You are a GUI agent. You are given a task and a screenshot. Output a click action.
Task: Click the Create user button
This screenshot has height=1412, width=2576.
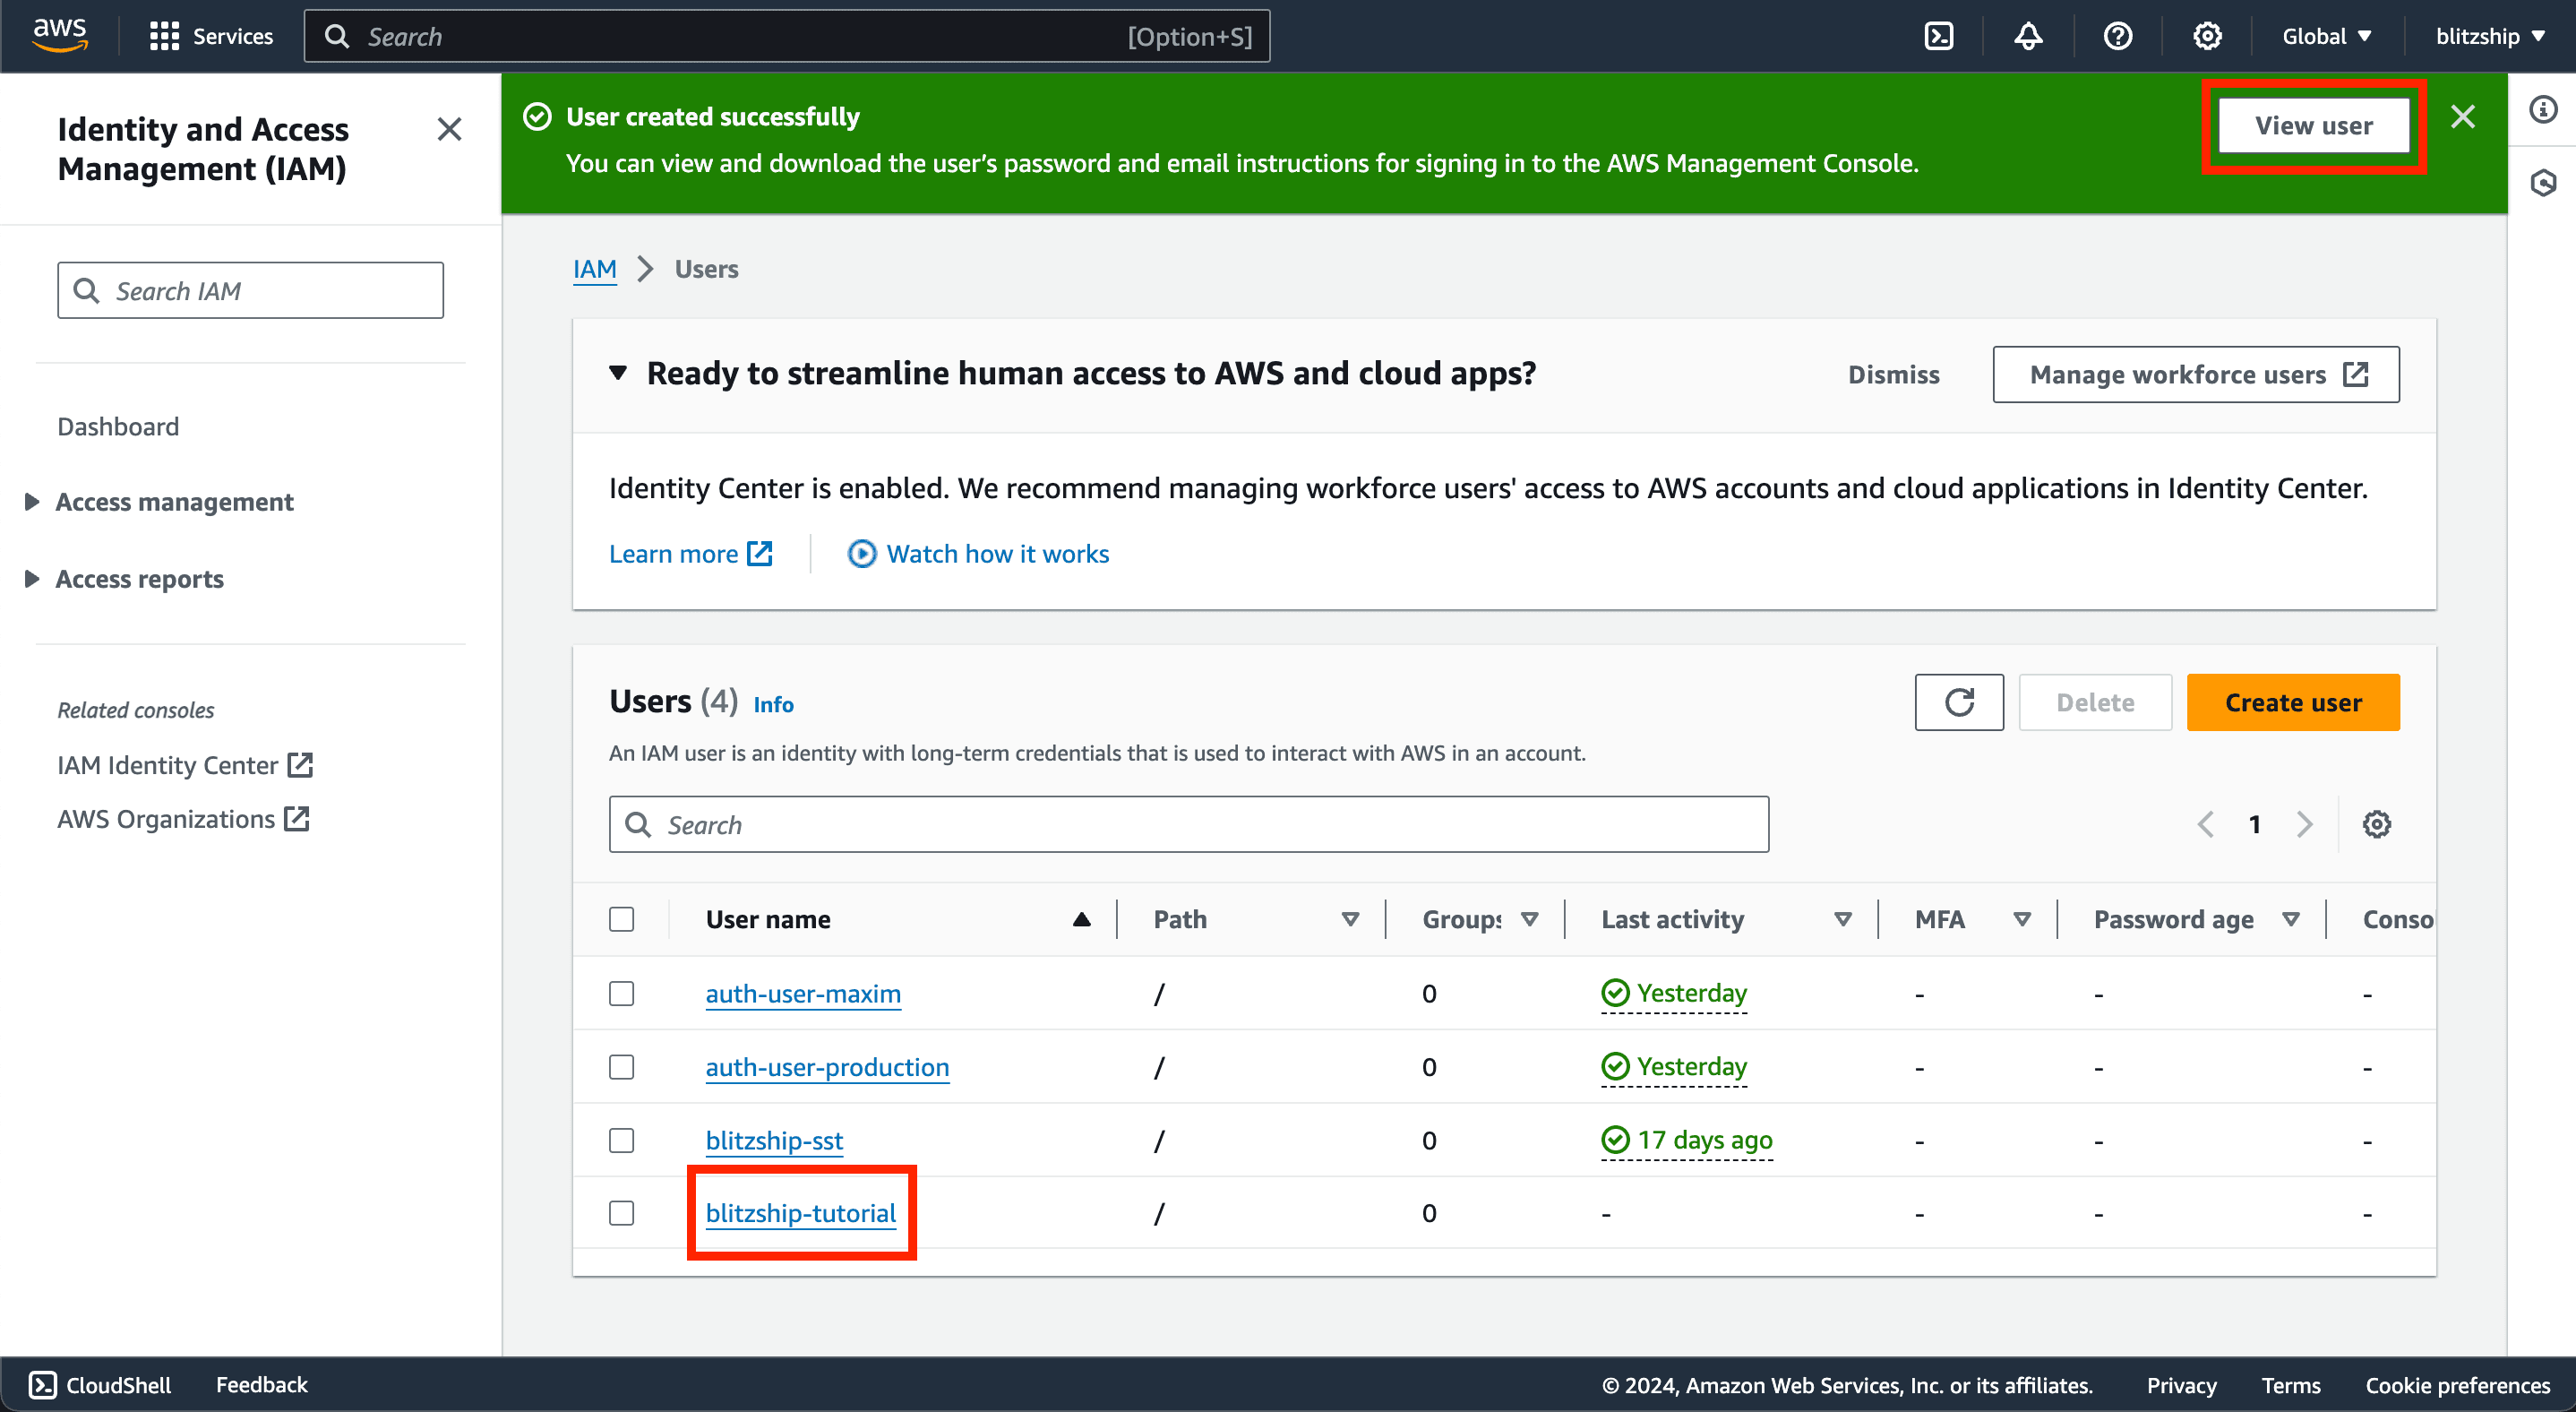pos(2293,702)
